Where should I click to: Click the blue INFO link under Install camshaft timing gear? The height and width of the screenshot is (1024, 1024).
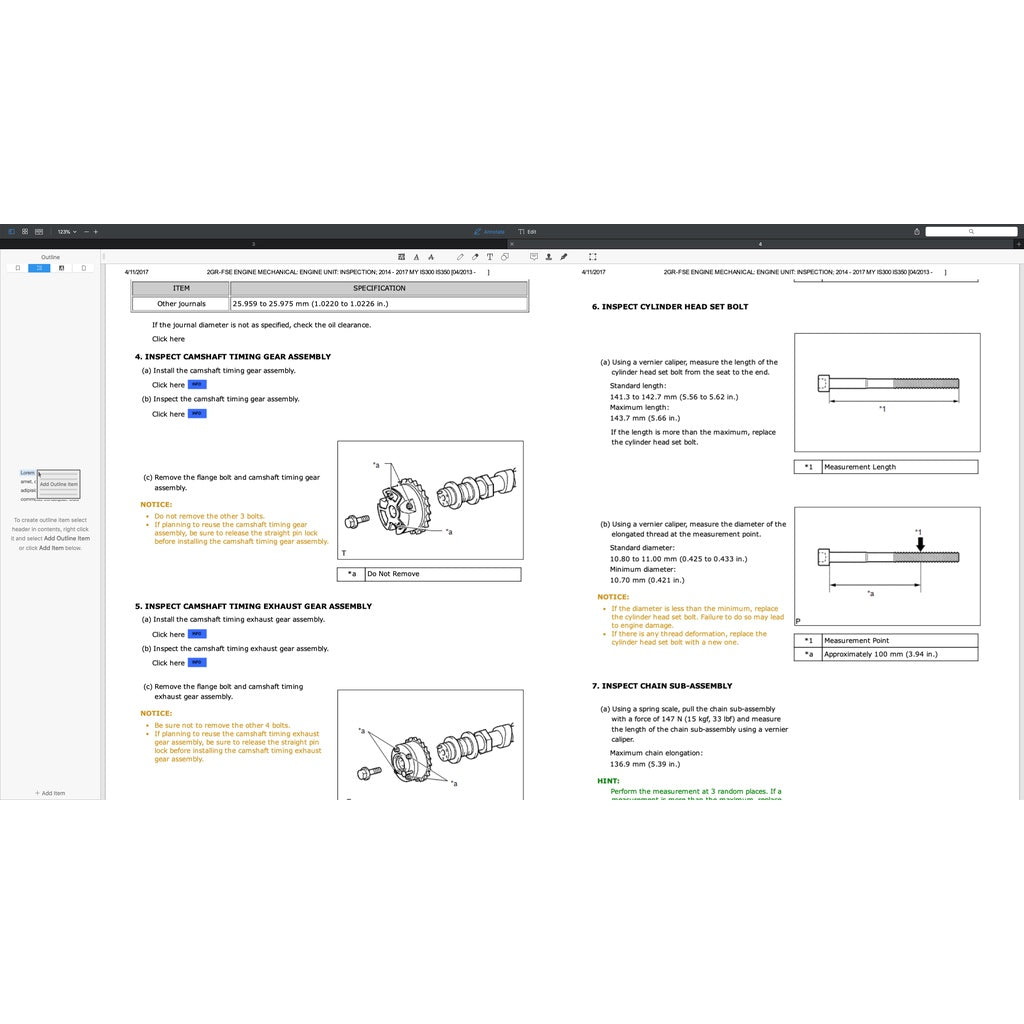coord(197,385)
